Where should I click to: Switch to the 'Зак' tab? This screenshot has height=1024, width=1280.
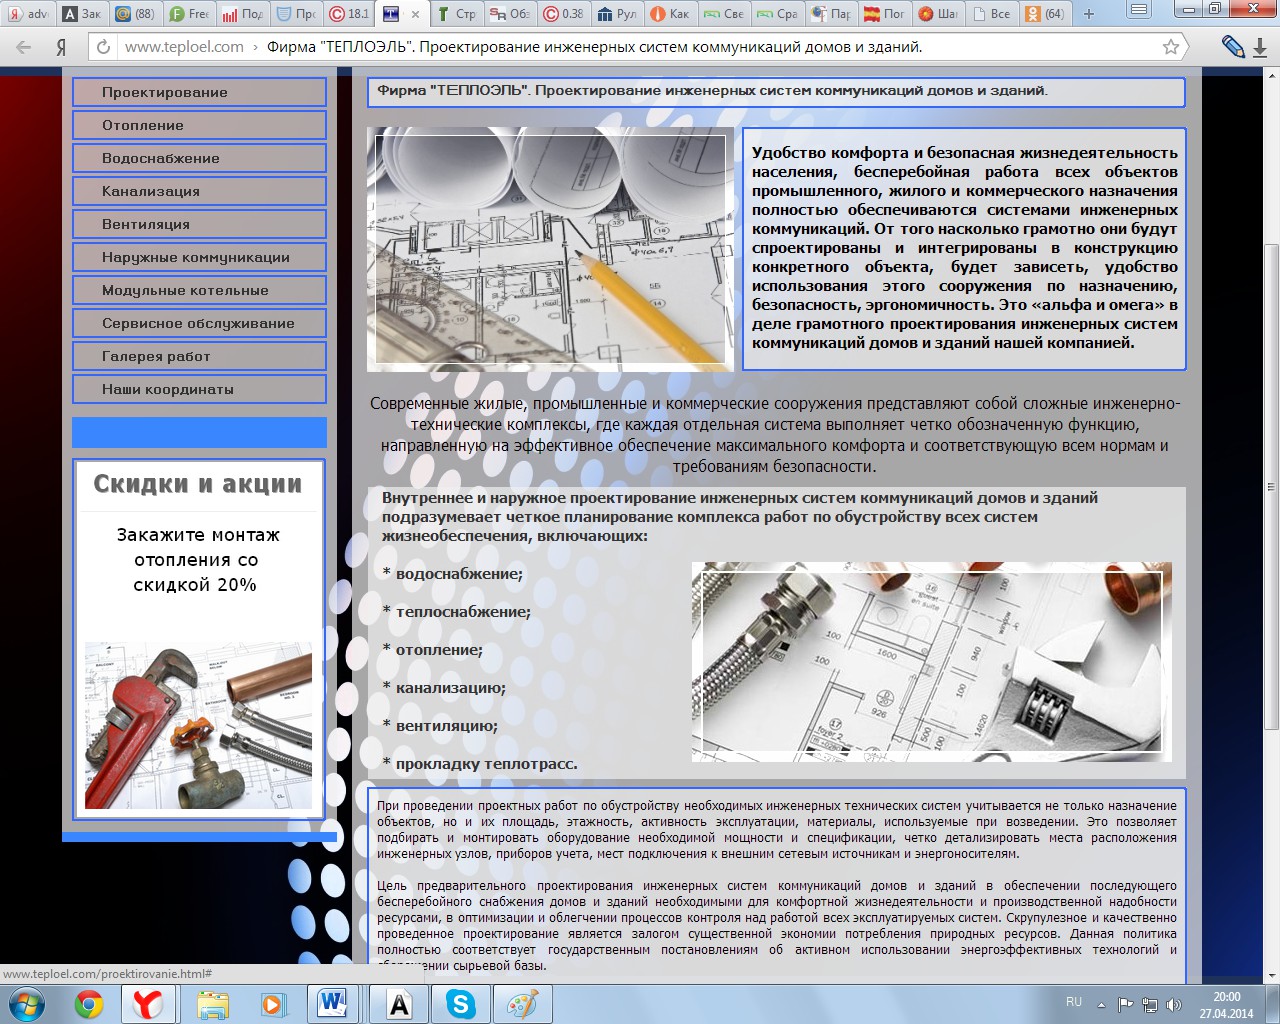click(81, 14)
